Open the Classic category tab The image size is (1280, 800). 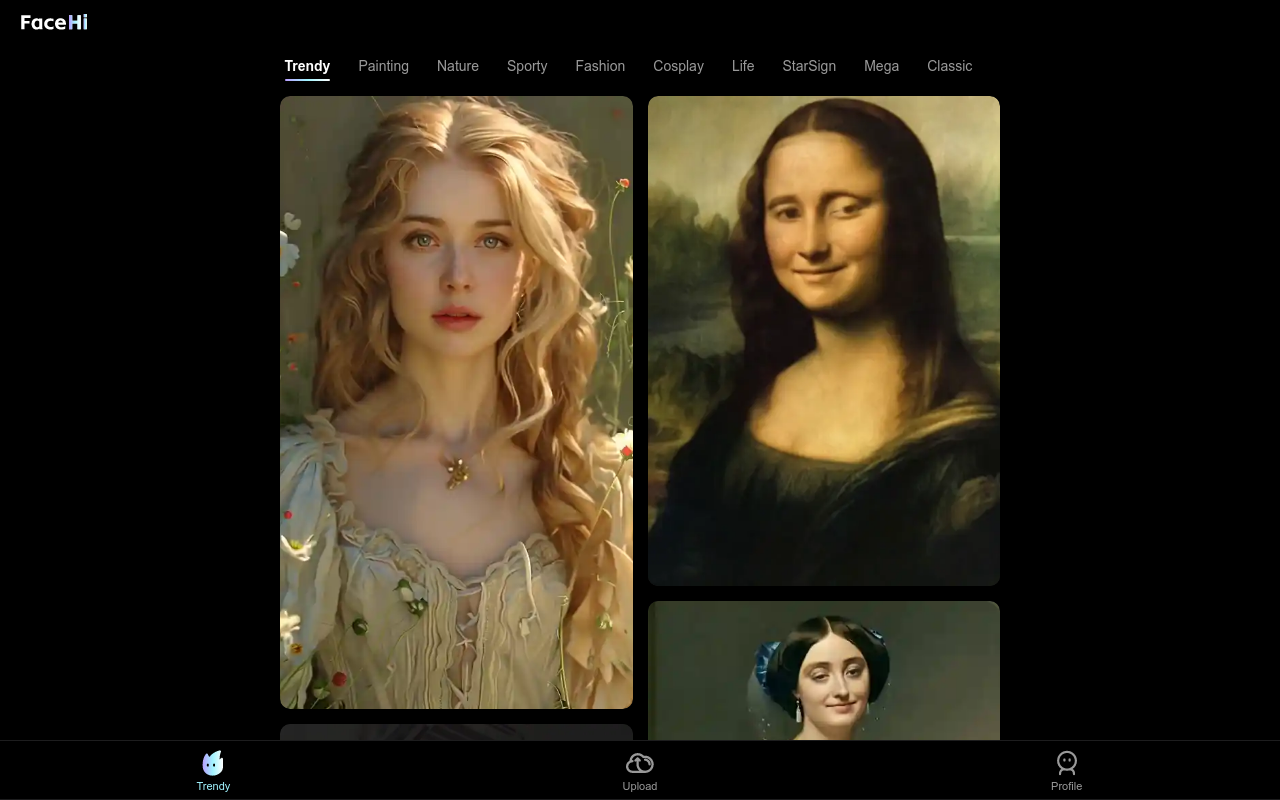click(x=950, y=66)
